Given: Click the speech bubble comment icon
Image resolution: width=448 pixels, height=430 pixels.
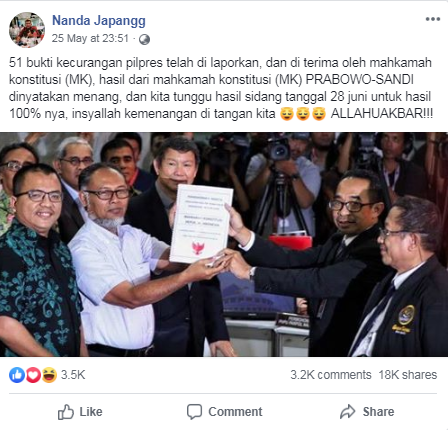Looking at the screenshot, I should pyautogui.click(x=194, y=412).
